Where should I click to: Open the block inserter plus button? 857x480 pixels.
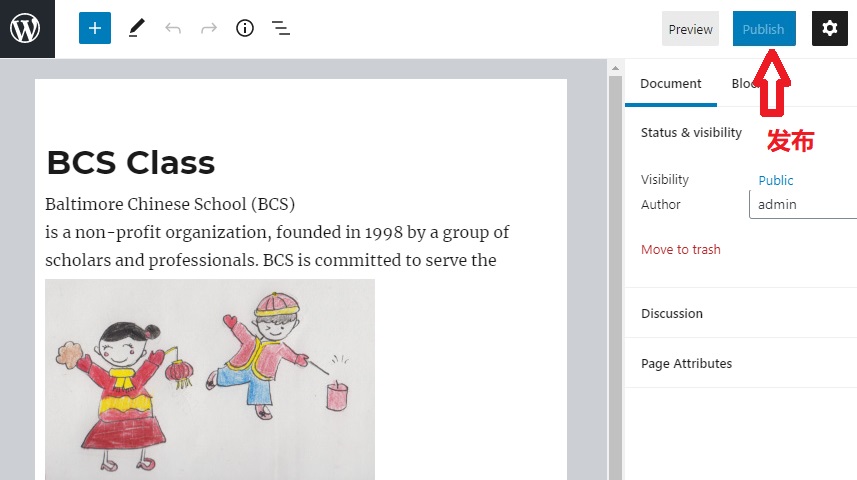95,29
